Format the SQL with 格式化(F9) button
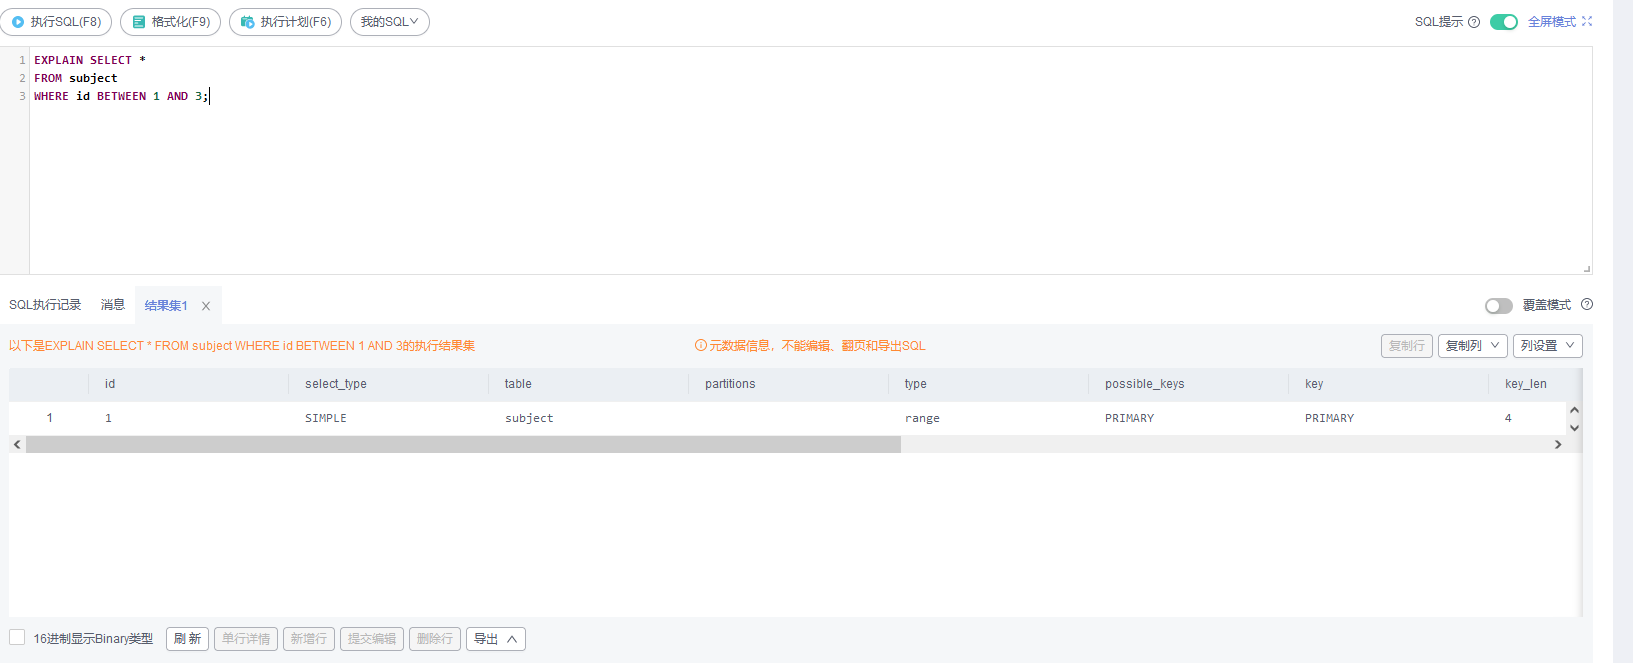The image size is (1633, 663). click(170, 22)
